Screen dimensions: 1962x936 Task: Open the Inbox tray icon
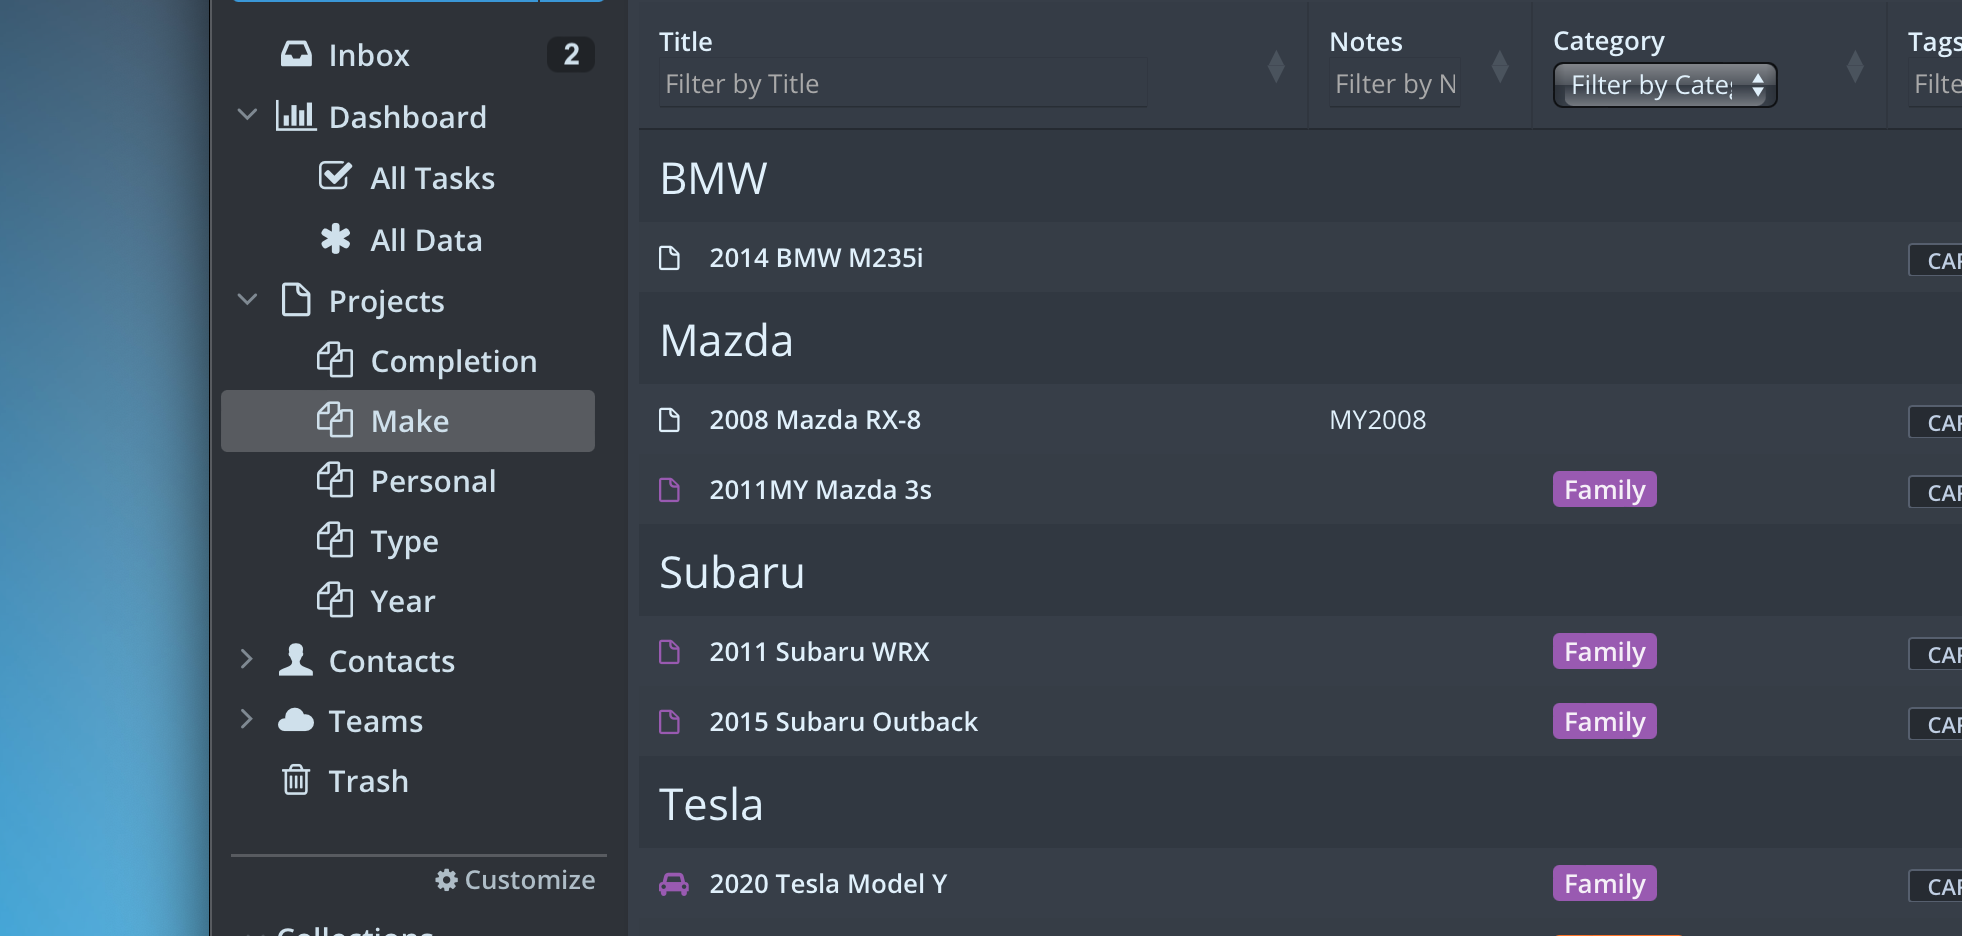[296, 54]
